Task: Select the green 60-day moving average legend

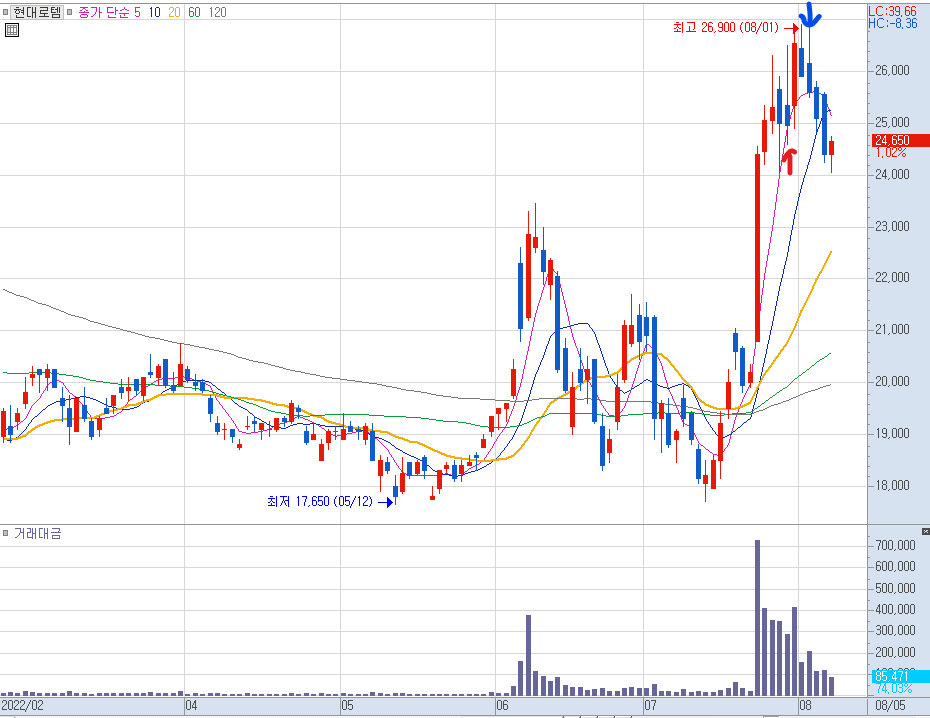Action: click(195, 12)
